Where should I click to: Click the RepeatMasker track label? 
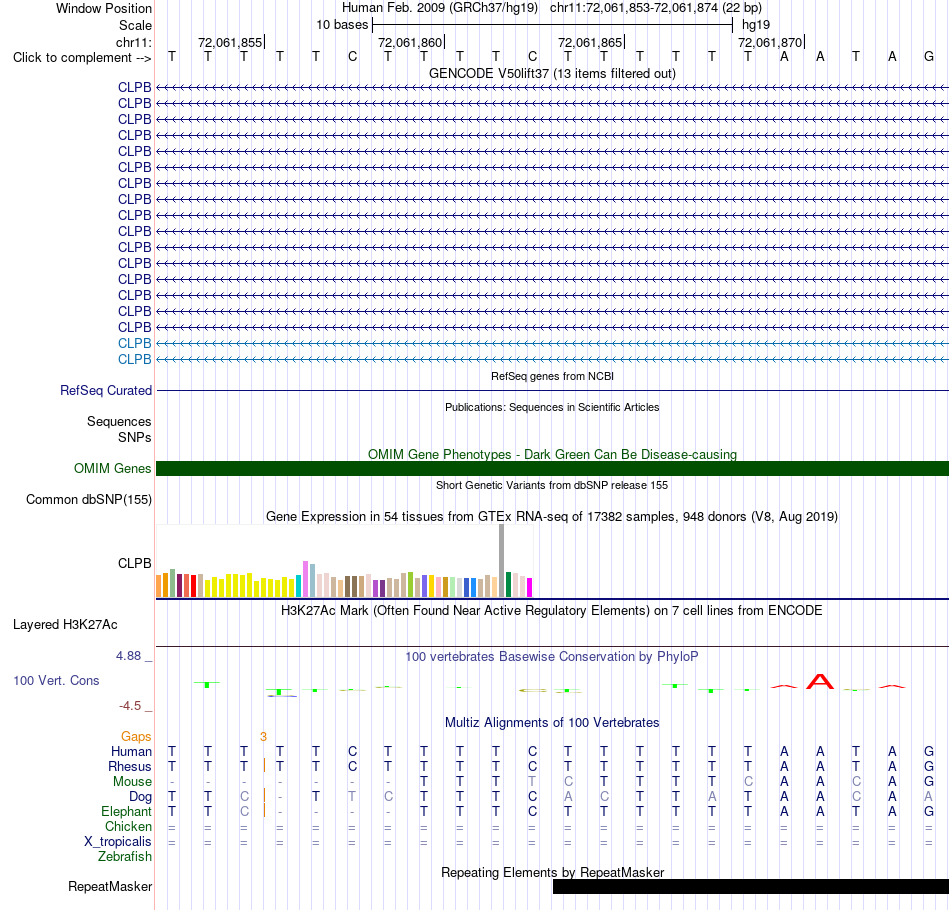point(110,886)
